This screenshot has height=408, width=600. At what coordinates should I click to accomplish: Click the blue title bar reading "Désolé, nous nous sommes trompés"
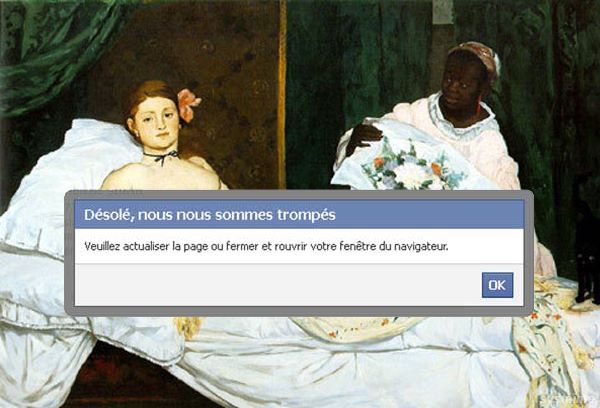click(299, 214)
